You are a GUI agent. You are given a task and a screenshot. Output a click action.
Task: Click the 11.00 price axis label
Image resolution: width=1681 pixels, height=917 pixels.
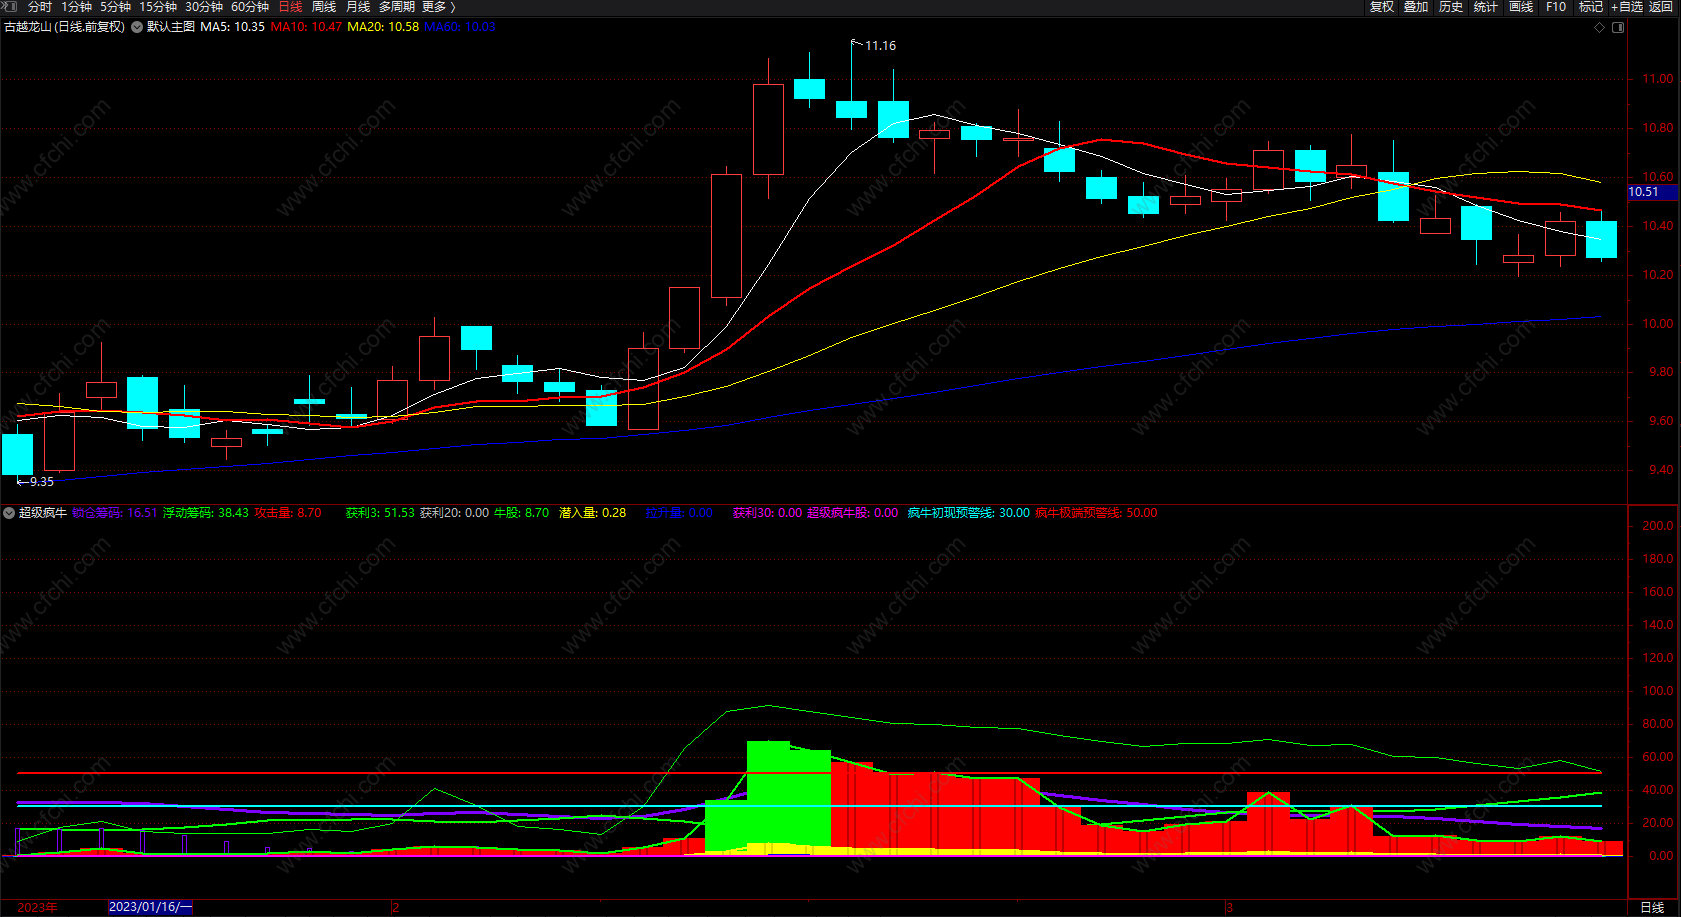pos(1657,79)
